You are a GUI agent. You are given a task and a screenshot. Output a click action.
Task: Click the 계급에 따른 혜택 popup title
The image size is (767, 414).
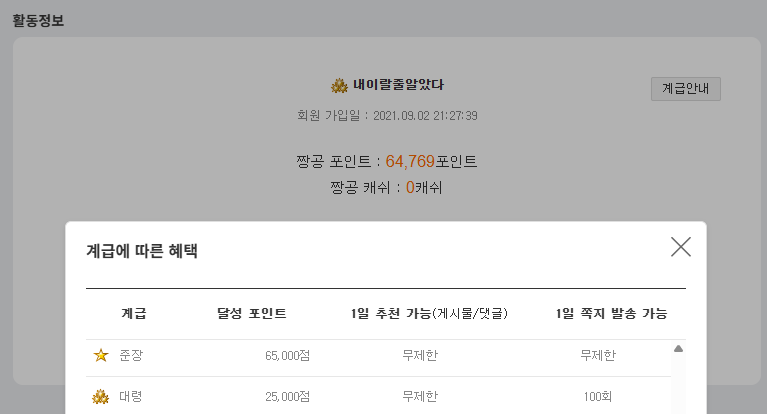pos(142,250)
